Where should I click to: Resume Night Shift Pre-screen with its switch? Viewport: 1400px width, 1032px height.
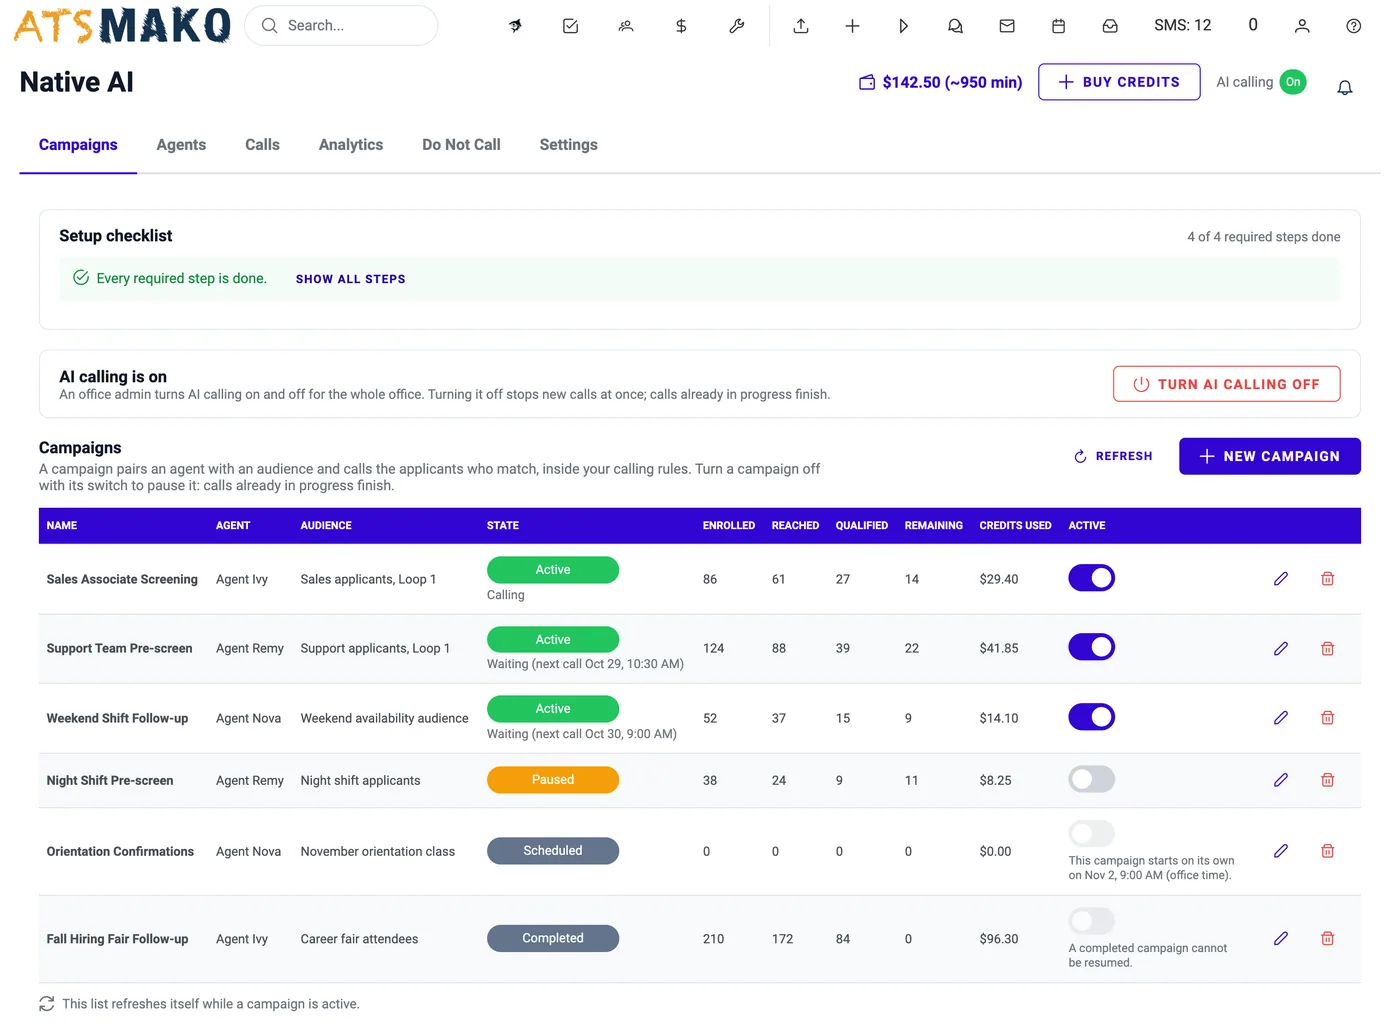pos(1091,779)
